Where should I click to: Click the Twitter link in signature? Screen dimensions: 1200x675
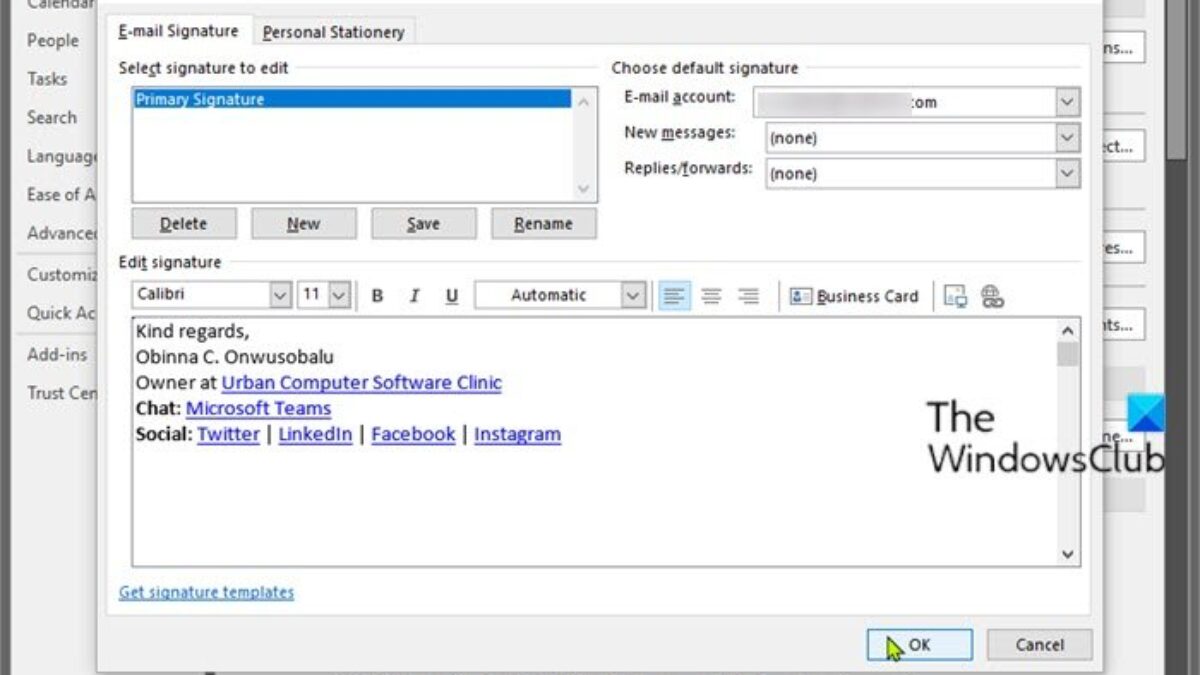pyautogui.click(x=228, y=434)
